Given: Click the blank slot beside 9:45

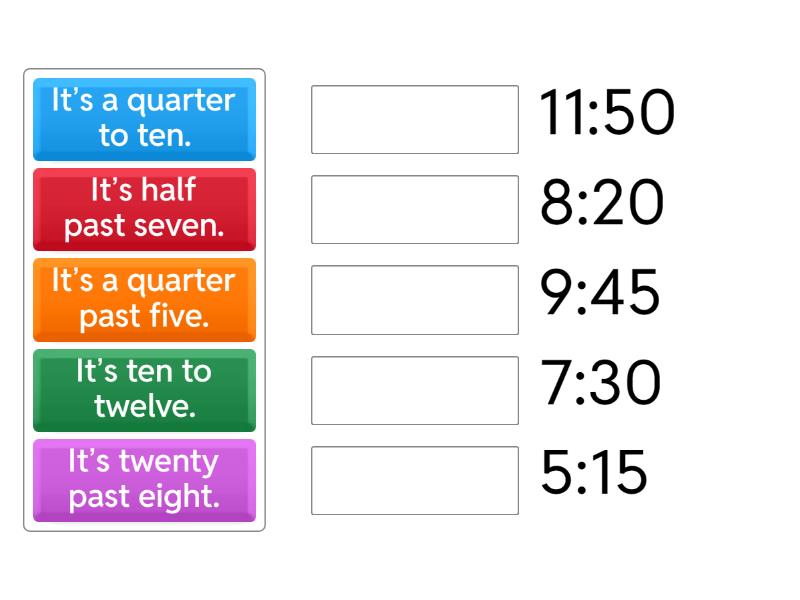Looking at the screenshot, I should (414, 300).
